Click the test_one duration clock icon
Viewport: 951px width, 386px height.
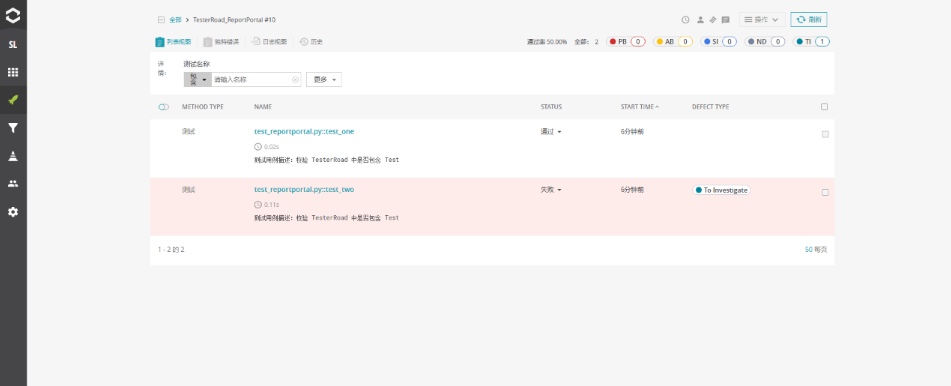(x=258, y=147)
